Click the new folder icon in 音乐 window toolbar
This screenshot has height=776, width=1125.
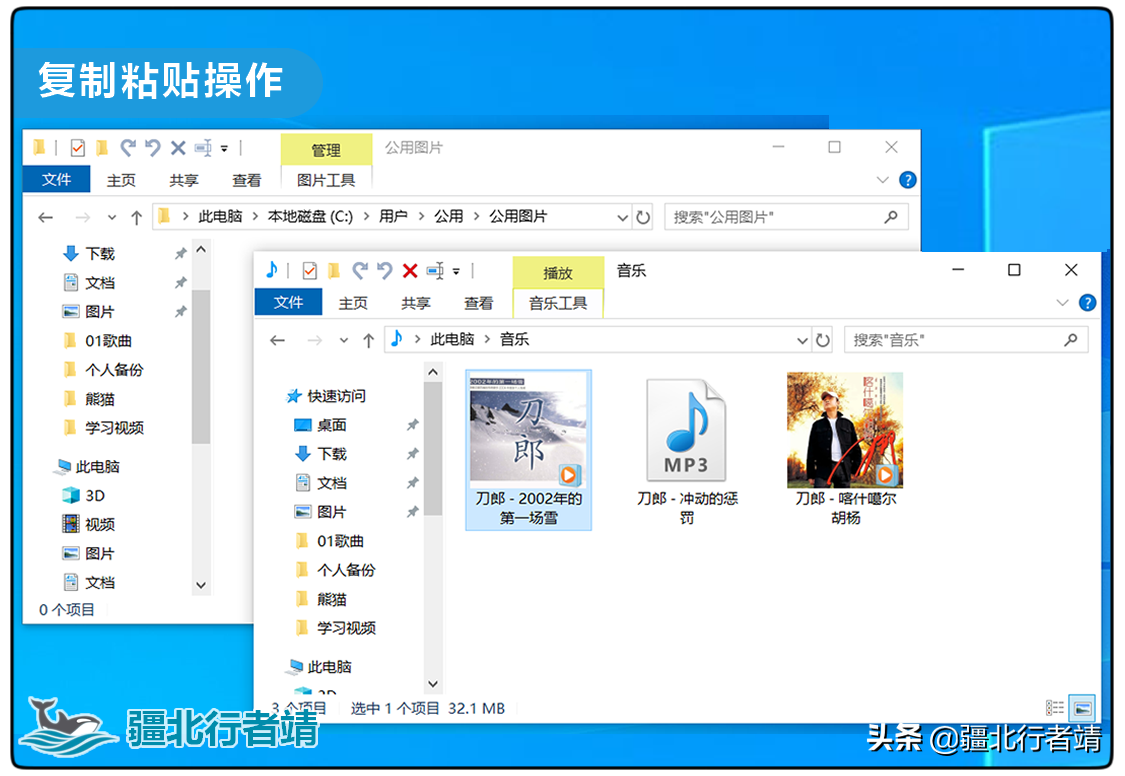pyautogui.click(x=334, y=270)
